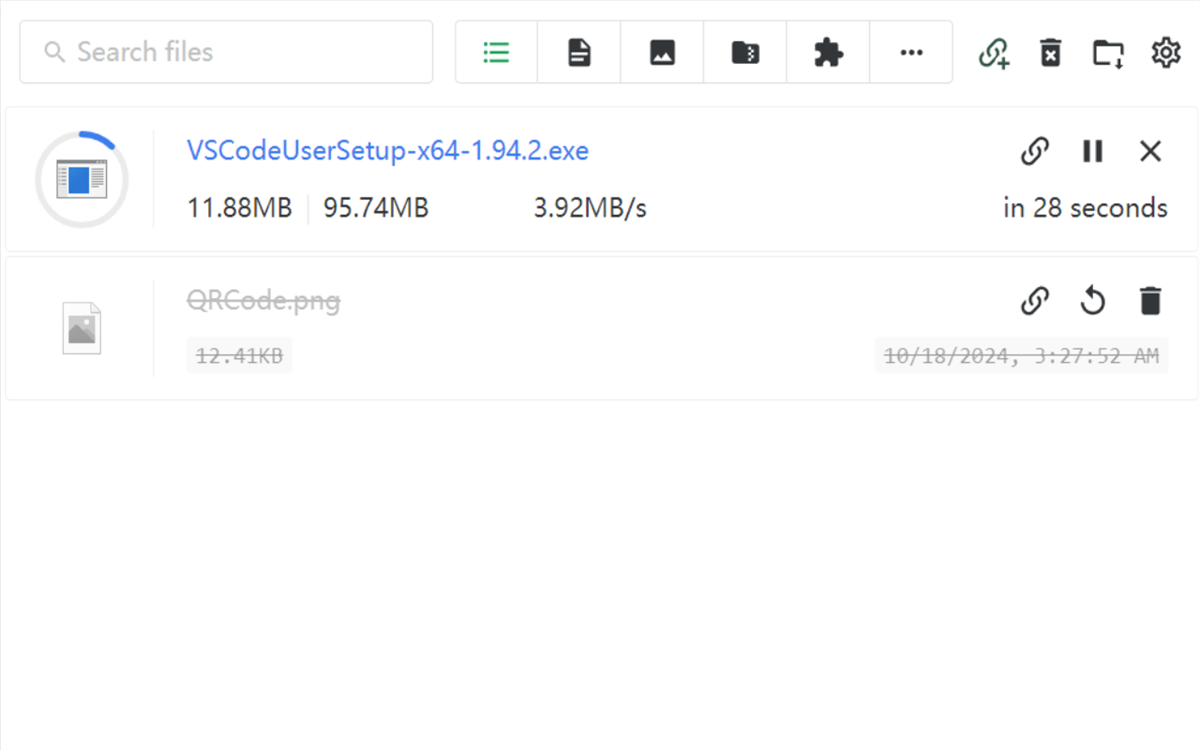Copy link for QRCode.png
Image resolution: width=1200 pixels, height=750 pixels.
[x=1035, y=300]
